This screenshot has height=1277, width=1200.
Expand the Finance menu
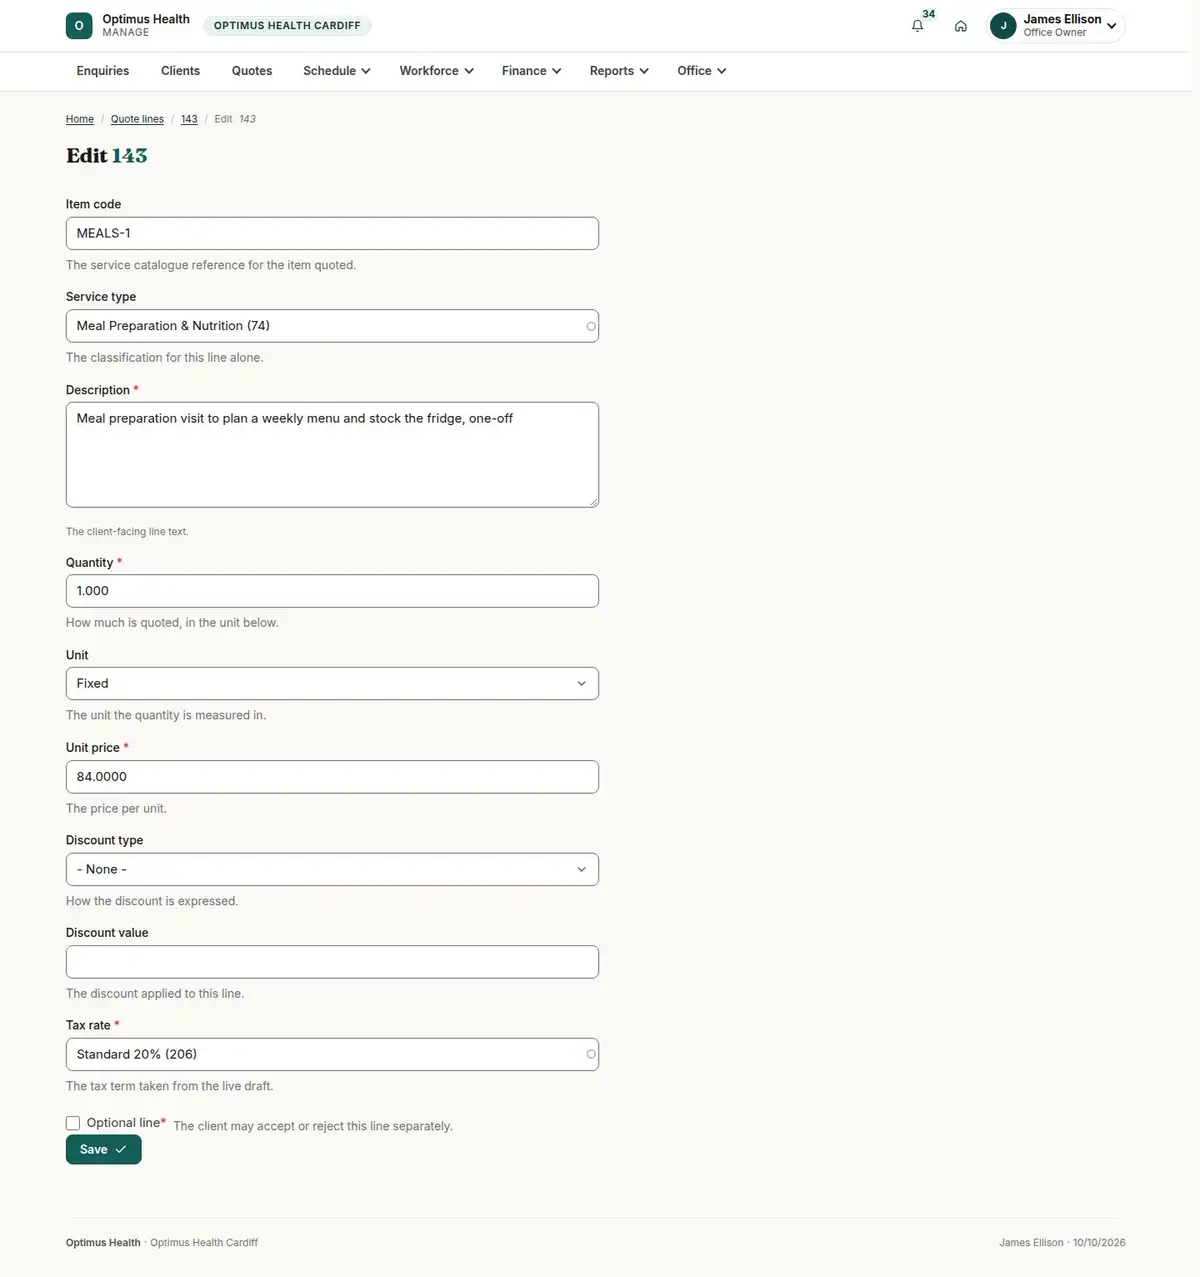[531, 71]
